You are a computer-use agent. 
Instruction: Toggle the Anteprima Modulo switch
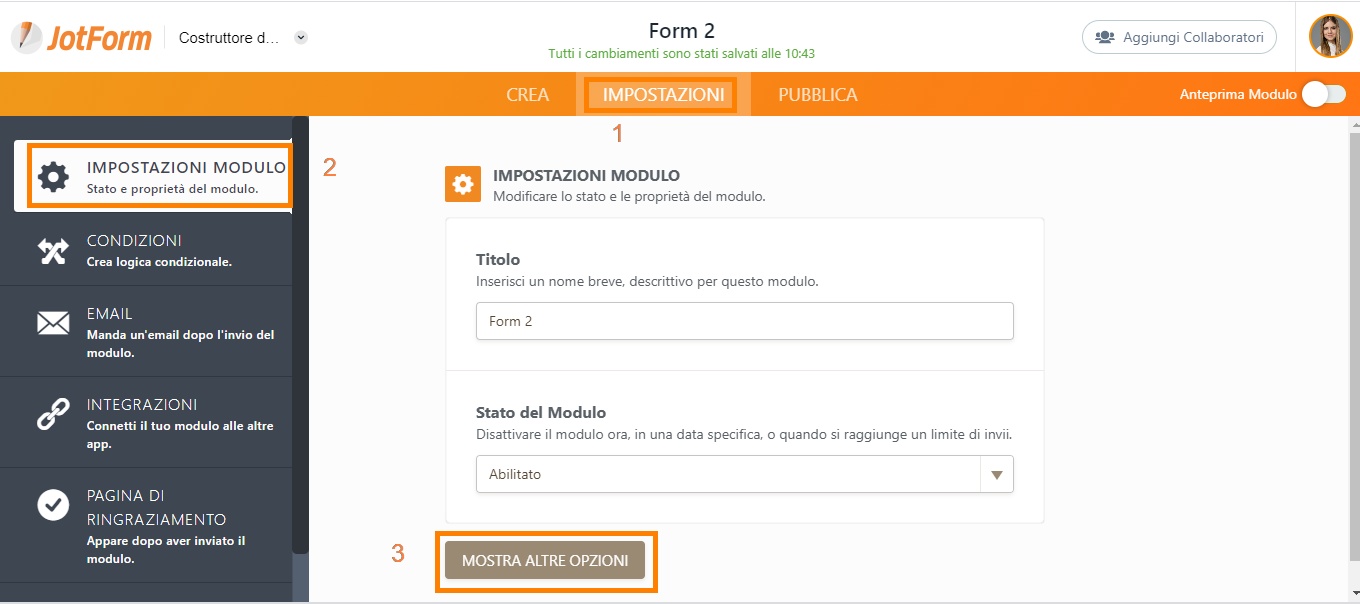(1323, 94)
